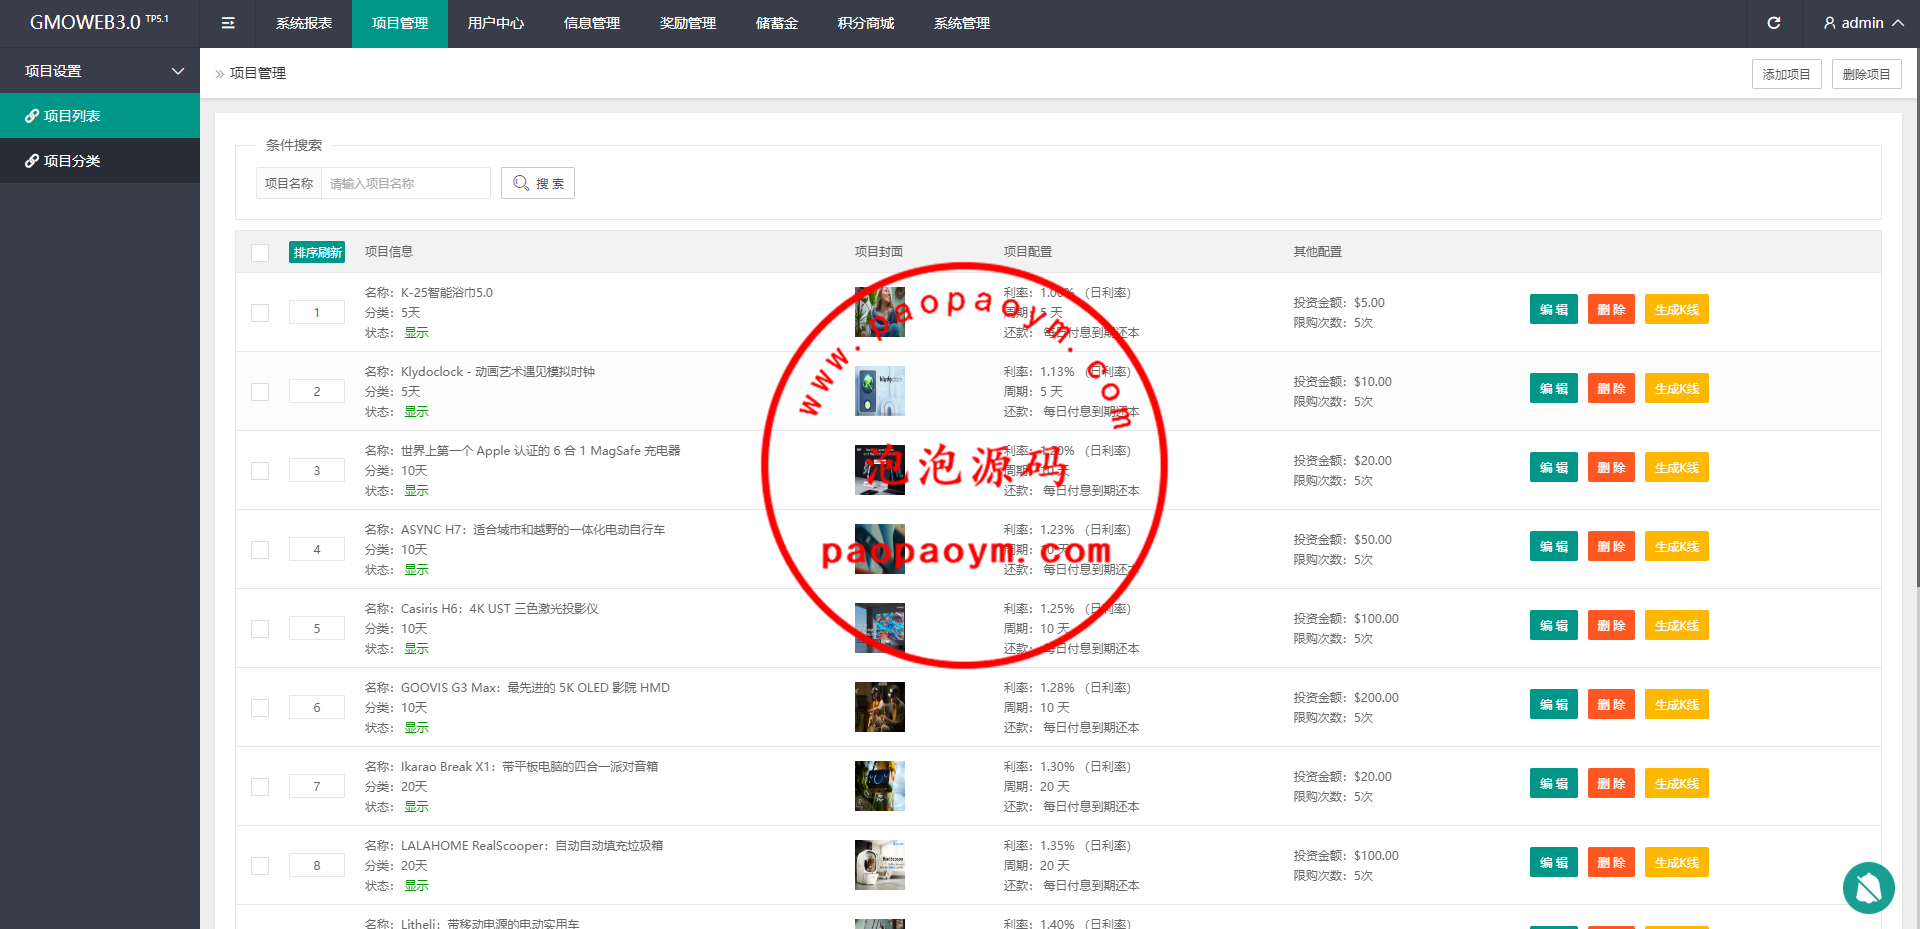Generate K-line for K-25智能浴巾5.0
The height and width of the screenshot is (929, 1920).
pyautogui.click(x=1677, y=309)
